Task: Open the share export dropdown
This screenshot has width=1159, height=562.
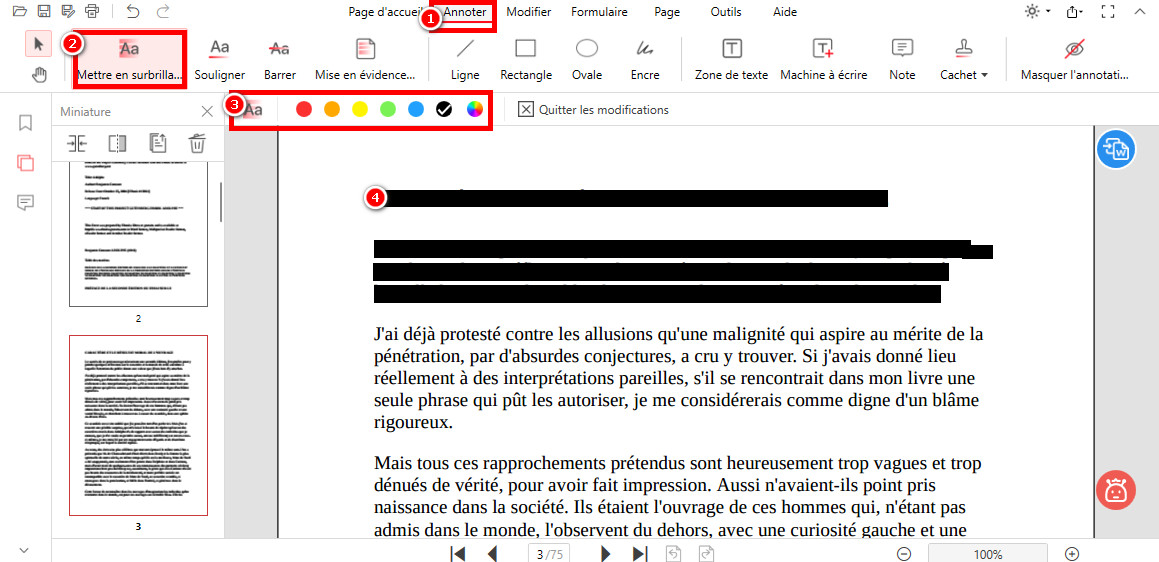Action: pos(1074,12)
